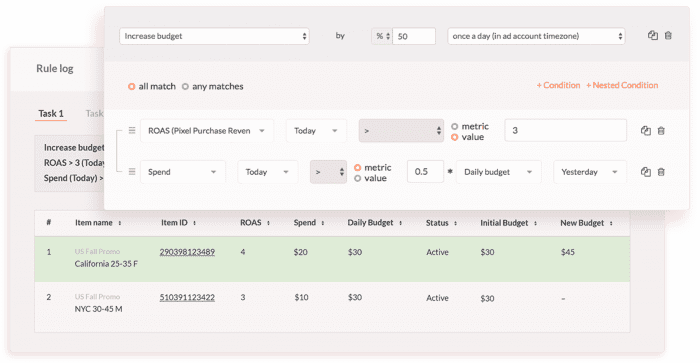Delete the Increase budget task
The image size is (700, 363).
coord(668,36)
